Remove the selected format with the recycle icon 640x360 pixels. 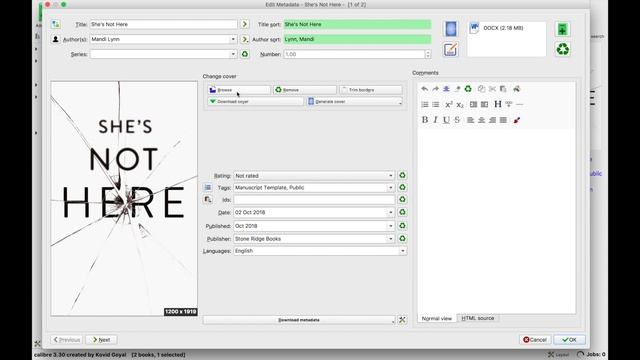tap(562, 49)
